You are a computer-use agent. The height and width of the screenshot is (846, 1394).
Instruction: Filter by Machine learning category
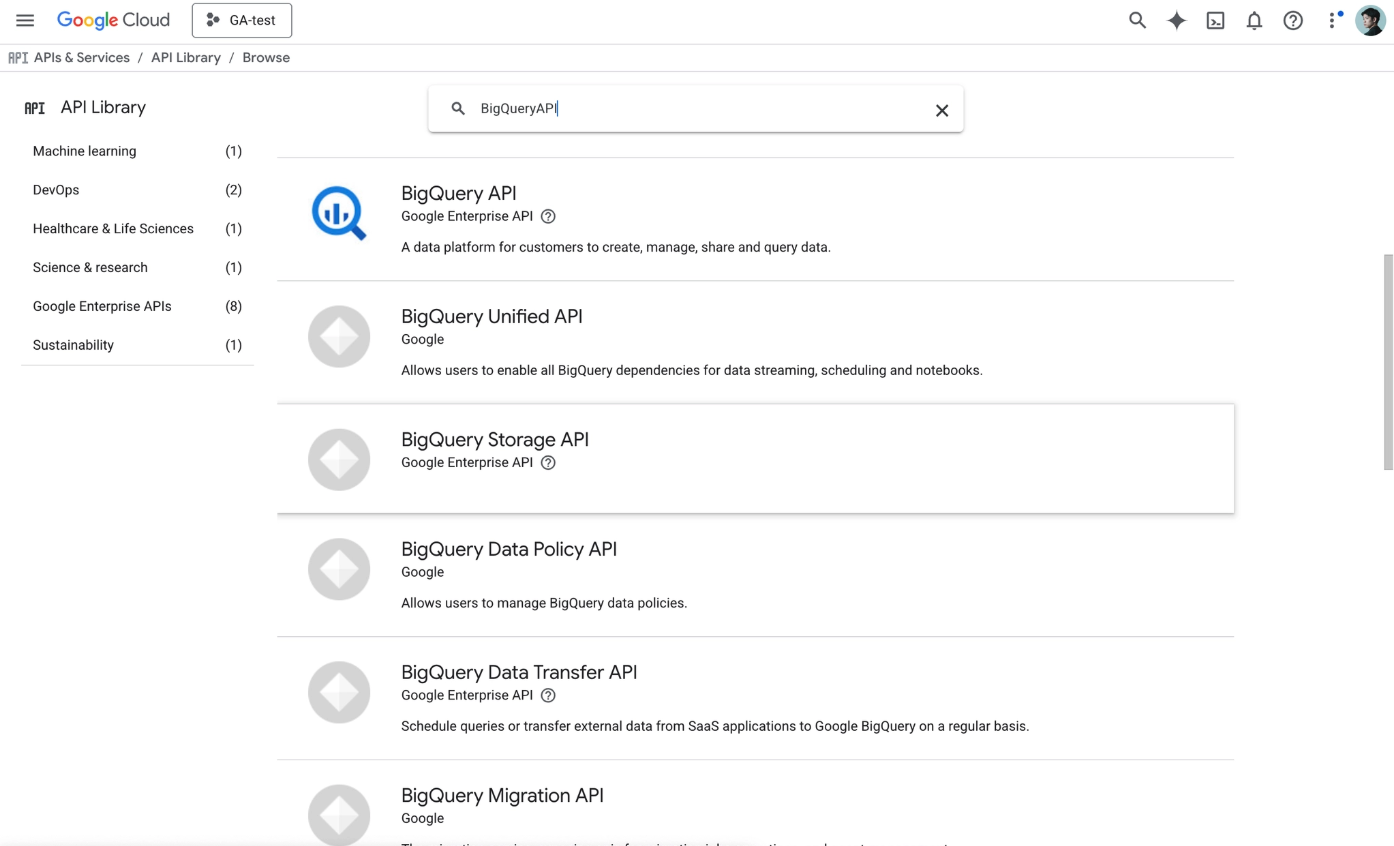(x=138, y=151)
